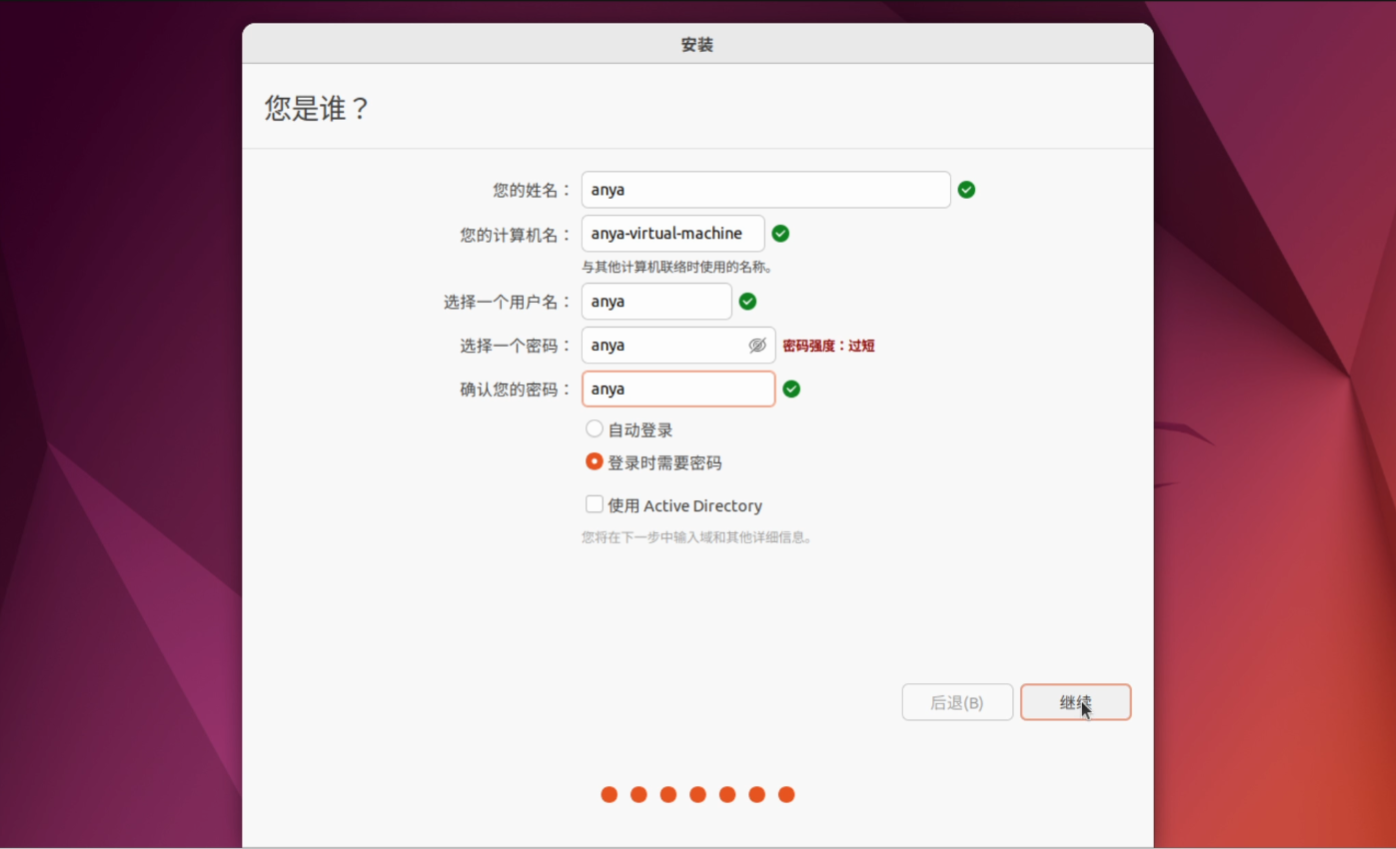Select the 登录时需要密码 radio option
This screenshot has height=849, width=1396.
(594, 462)
